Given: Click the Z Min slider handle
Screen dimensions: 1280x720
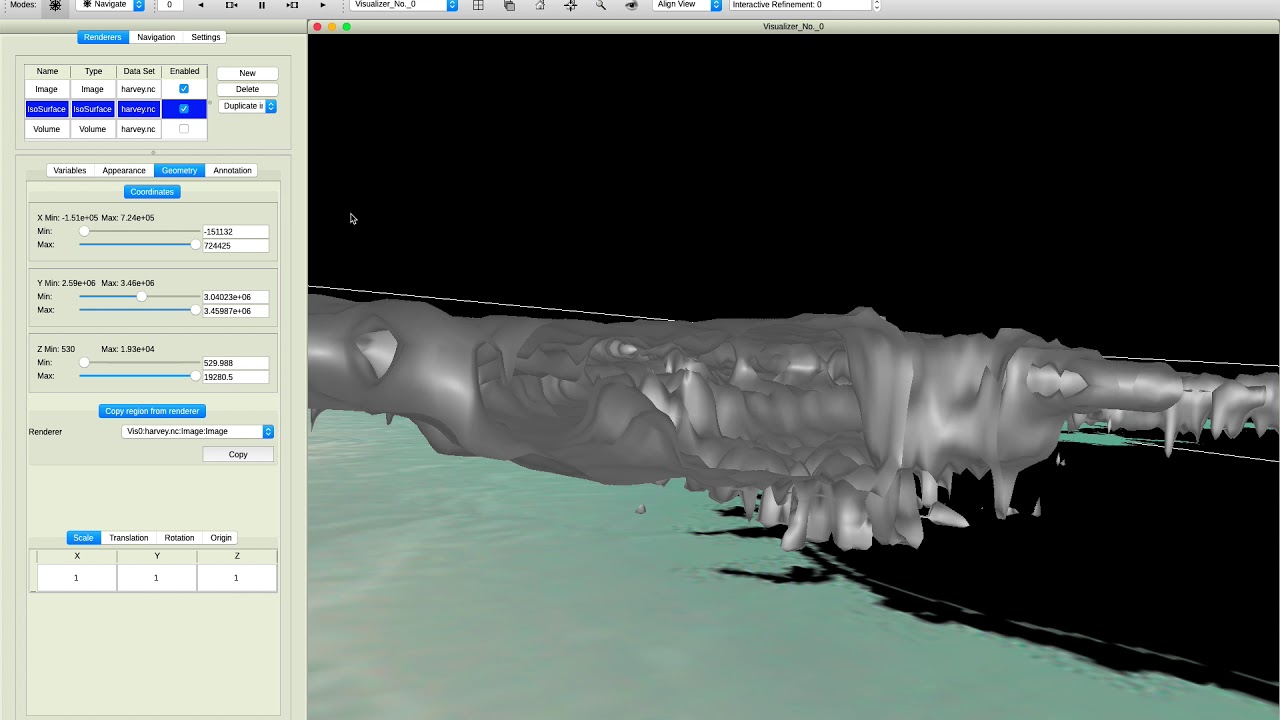Looking at the screenshot, I should pos(84,363).
